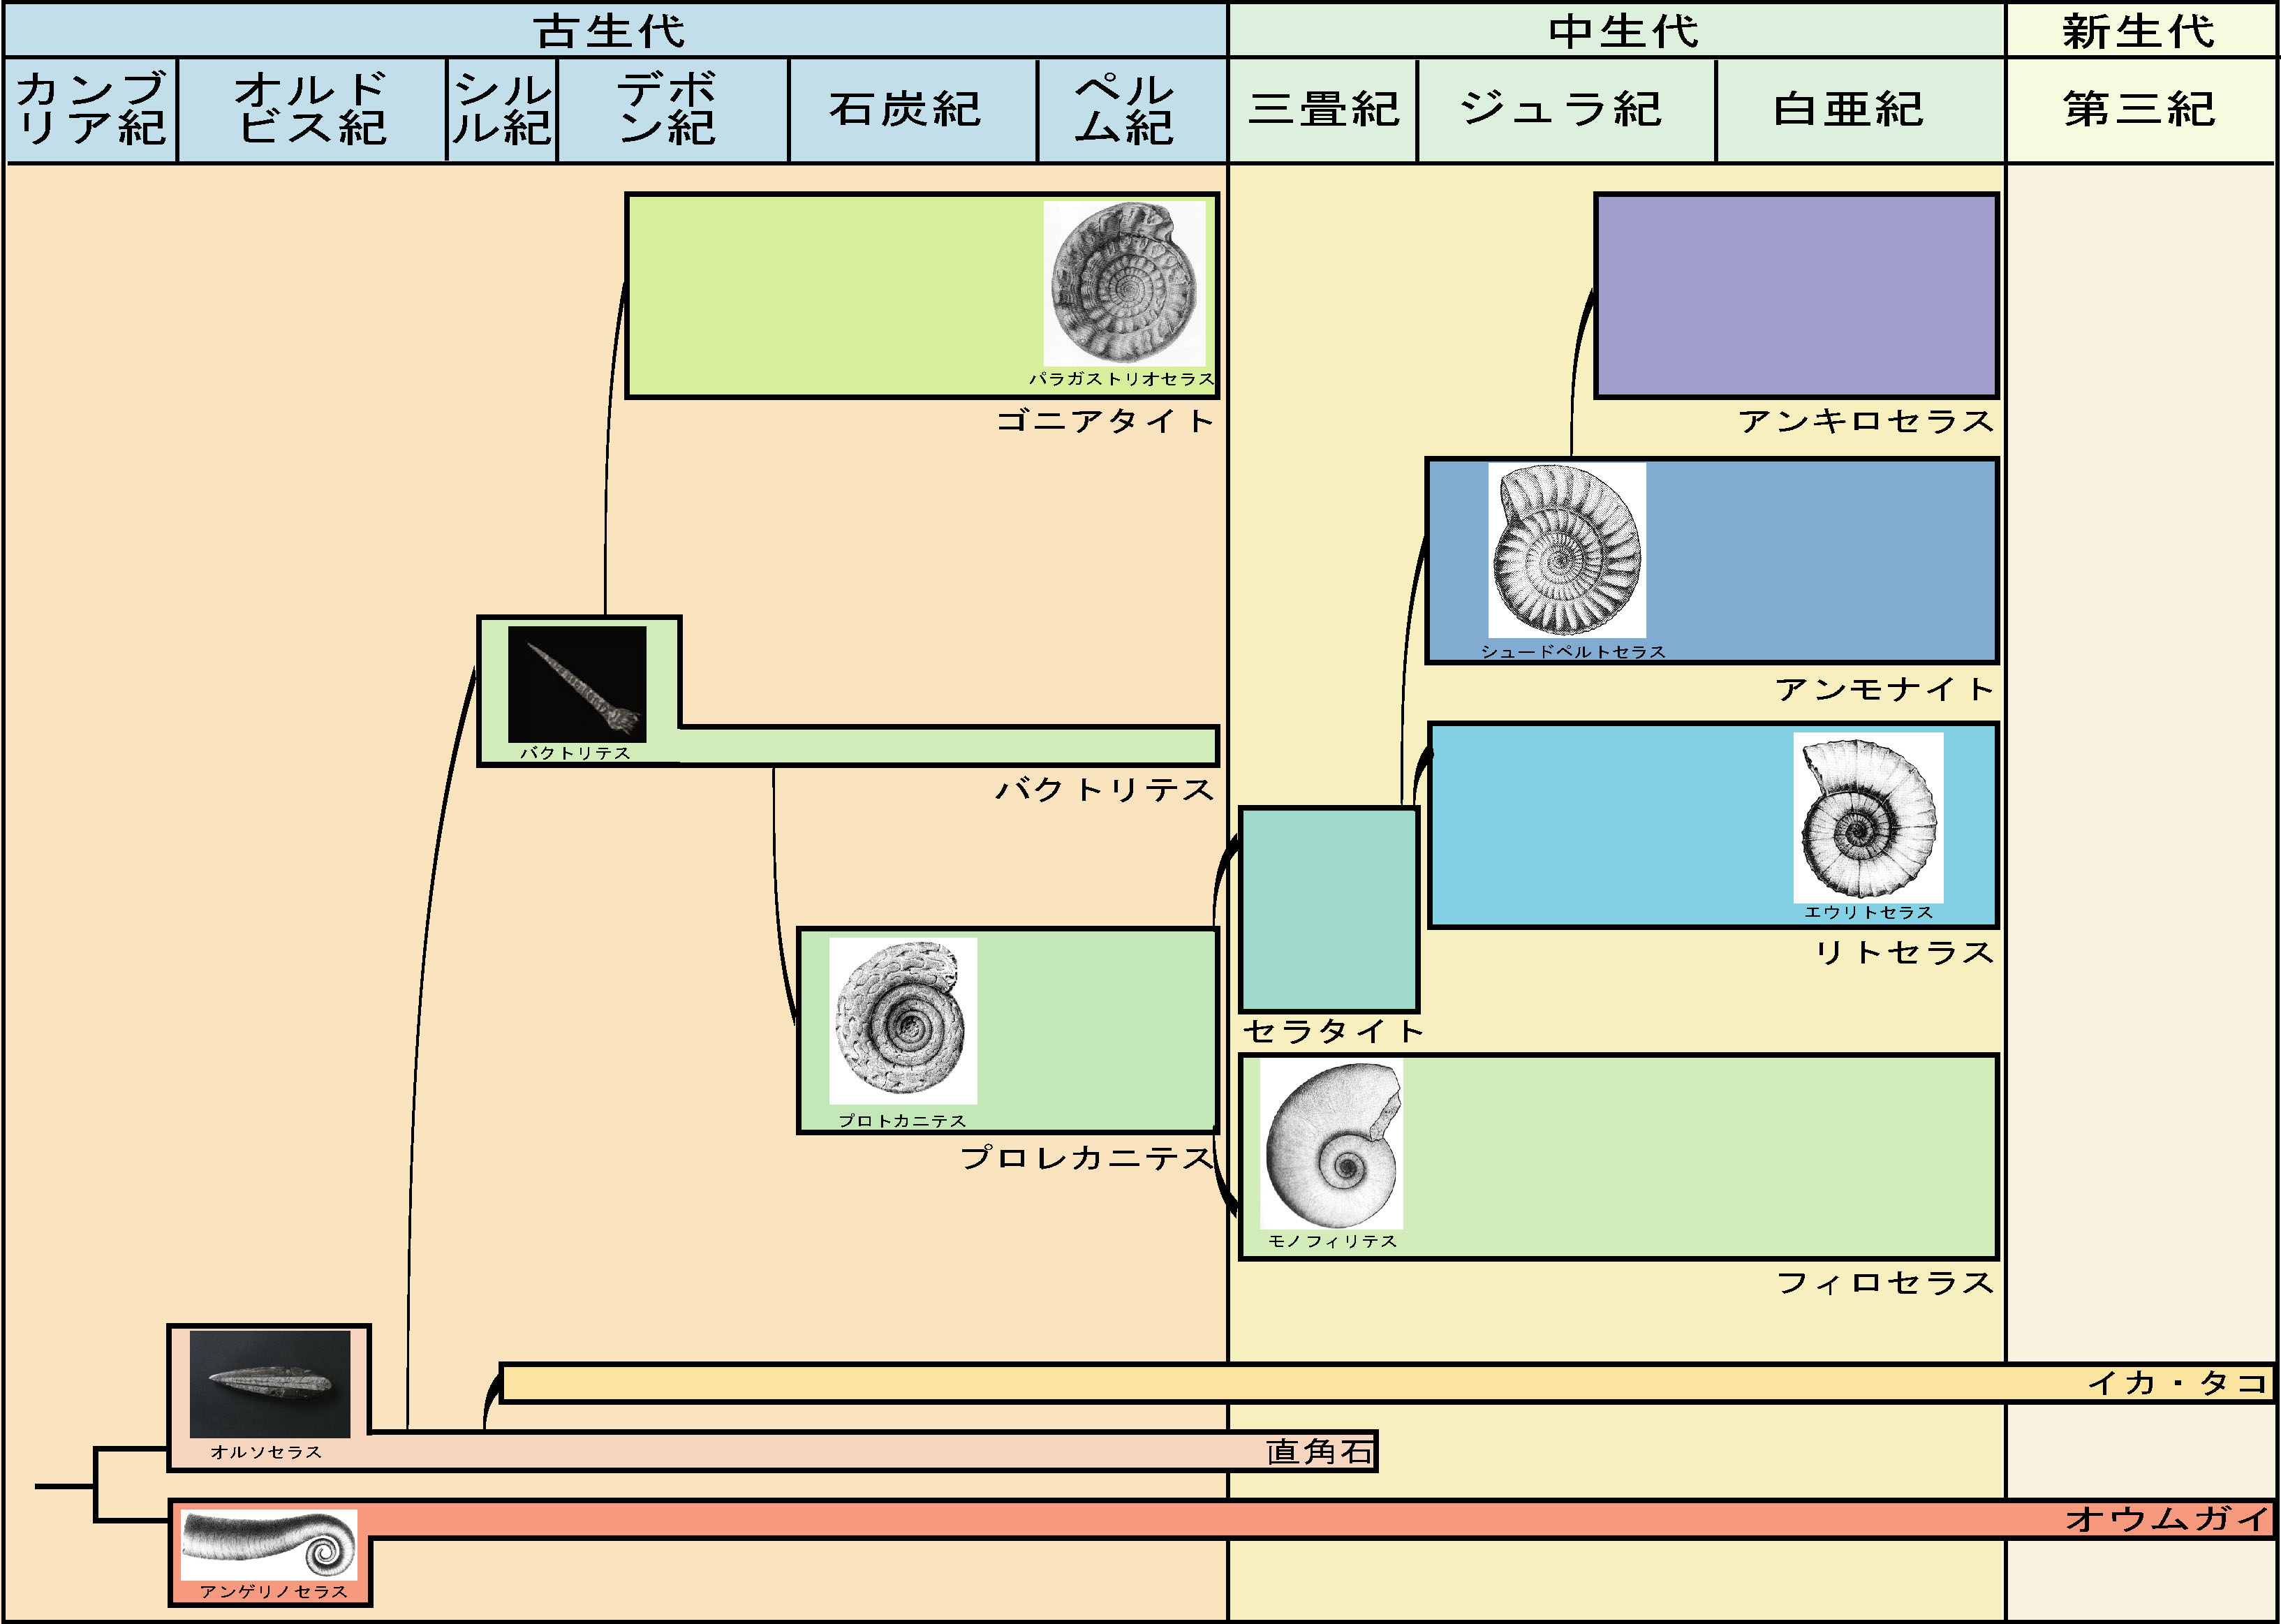Click the ジュラ紀 period cell
2281x1624 pixels.
tap(1562, 109)
